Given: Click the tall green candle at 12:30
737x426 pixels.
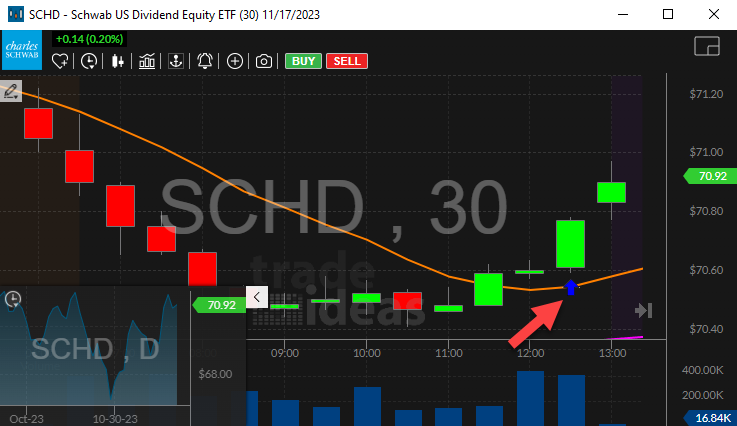Looking at the screenshot, I should 571,244.
